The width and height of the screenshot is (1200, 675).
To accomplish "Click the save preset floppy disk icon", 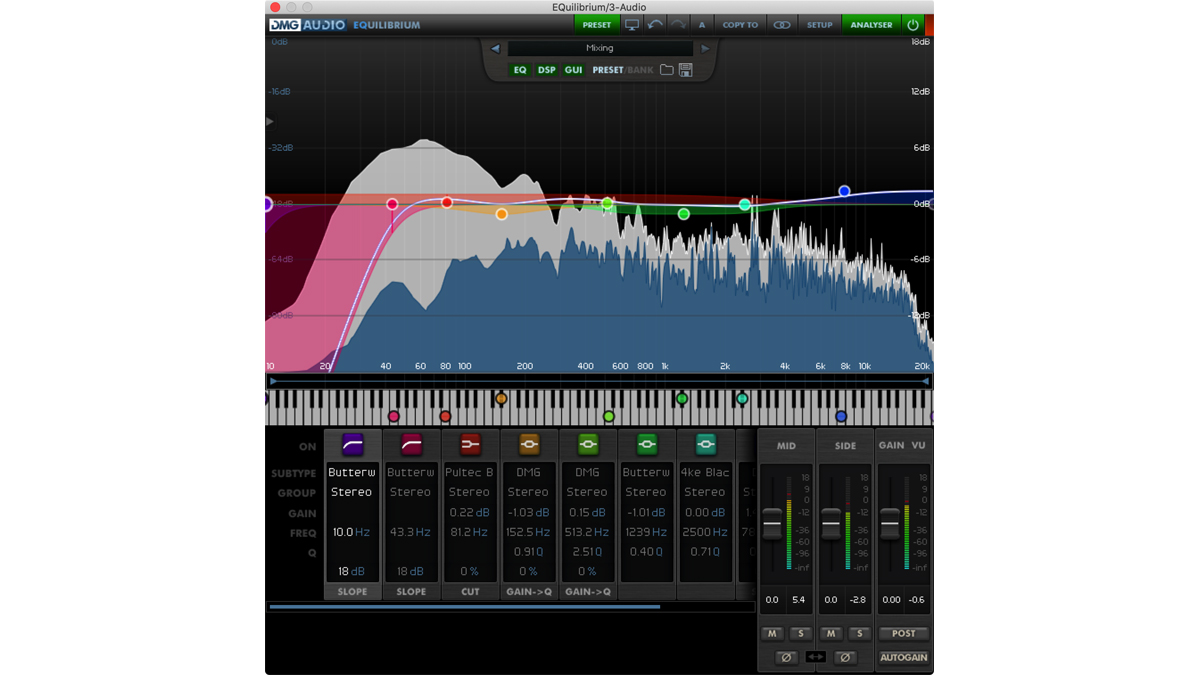I will 686,70.
